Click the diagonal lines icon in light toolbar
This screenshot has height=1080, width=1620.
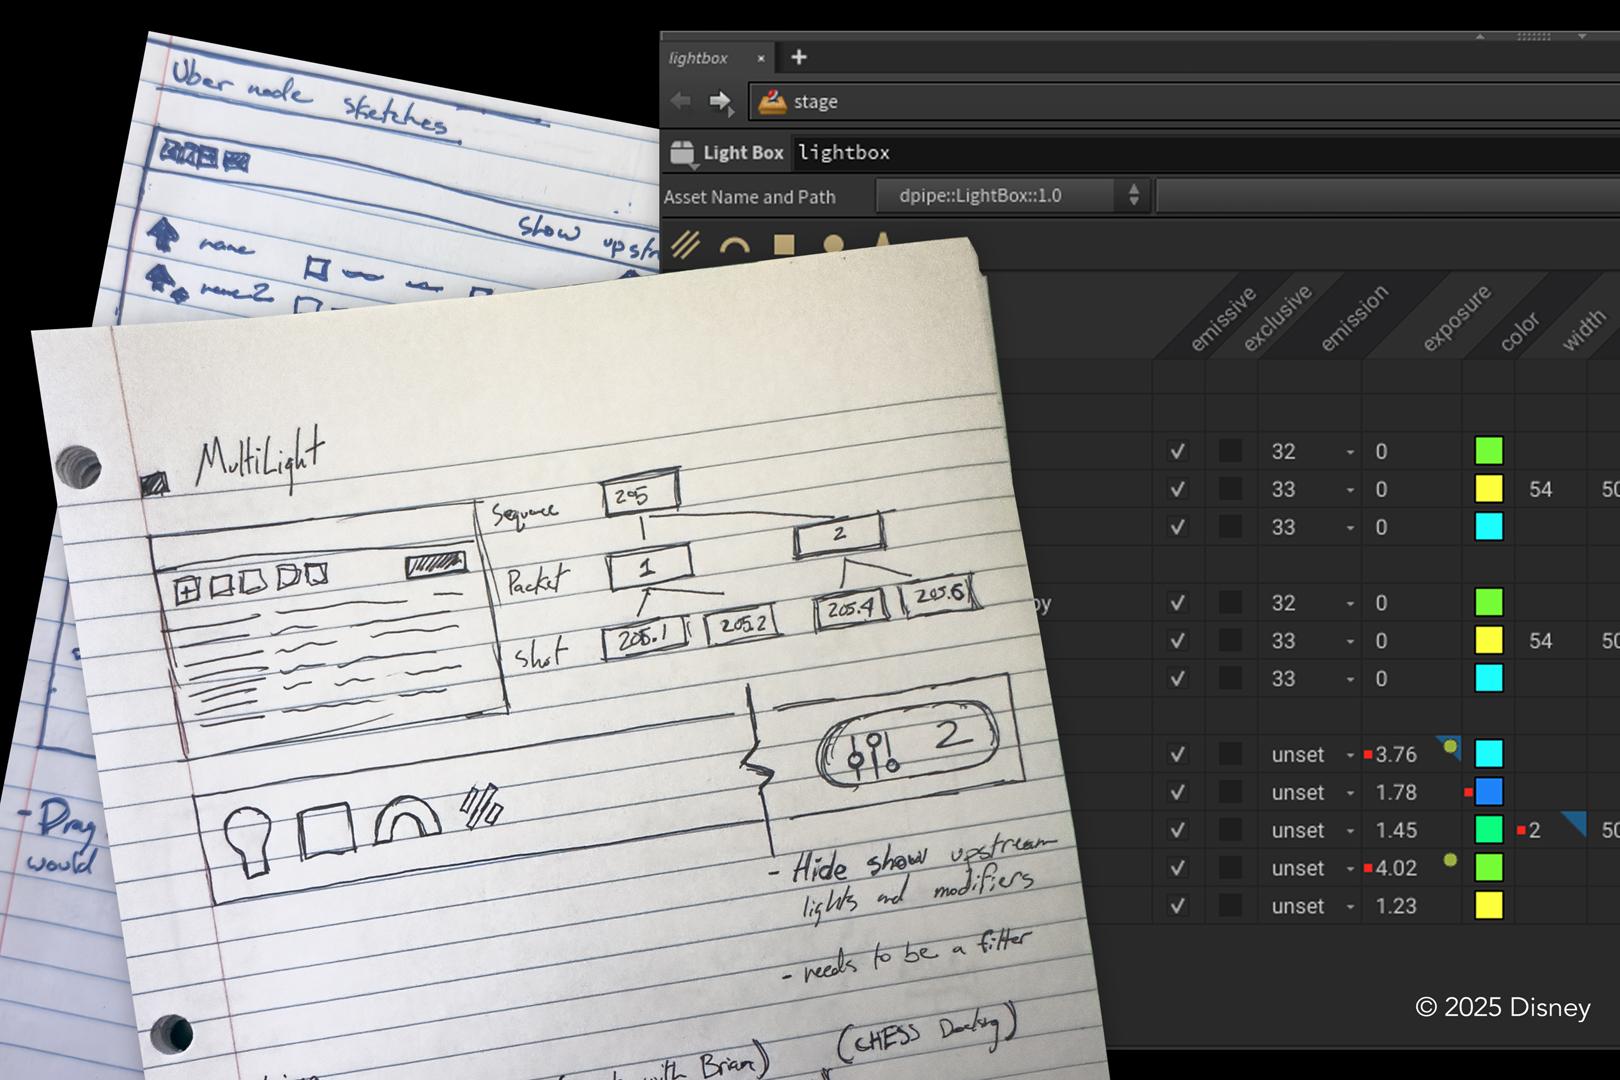coord(685,244)
